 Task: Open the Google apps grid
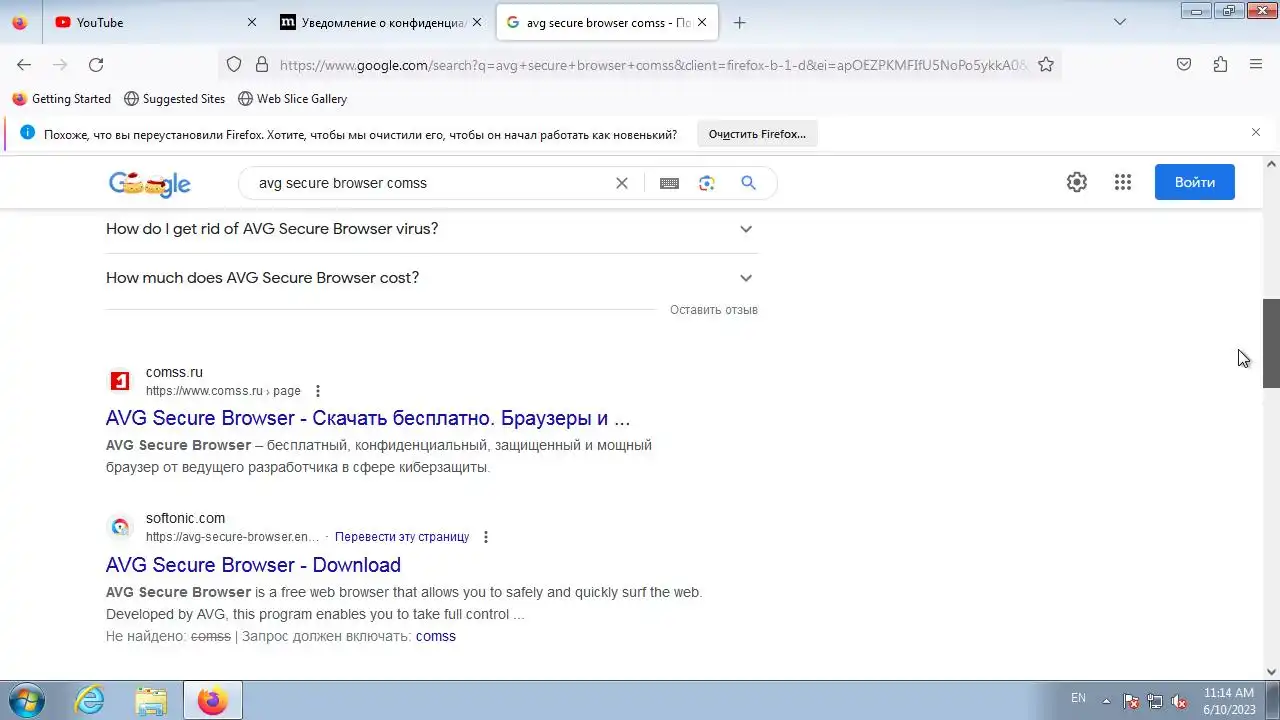coord(1123,182)
